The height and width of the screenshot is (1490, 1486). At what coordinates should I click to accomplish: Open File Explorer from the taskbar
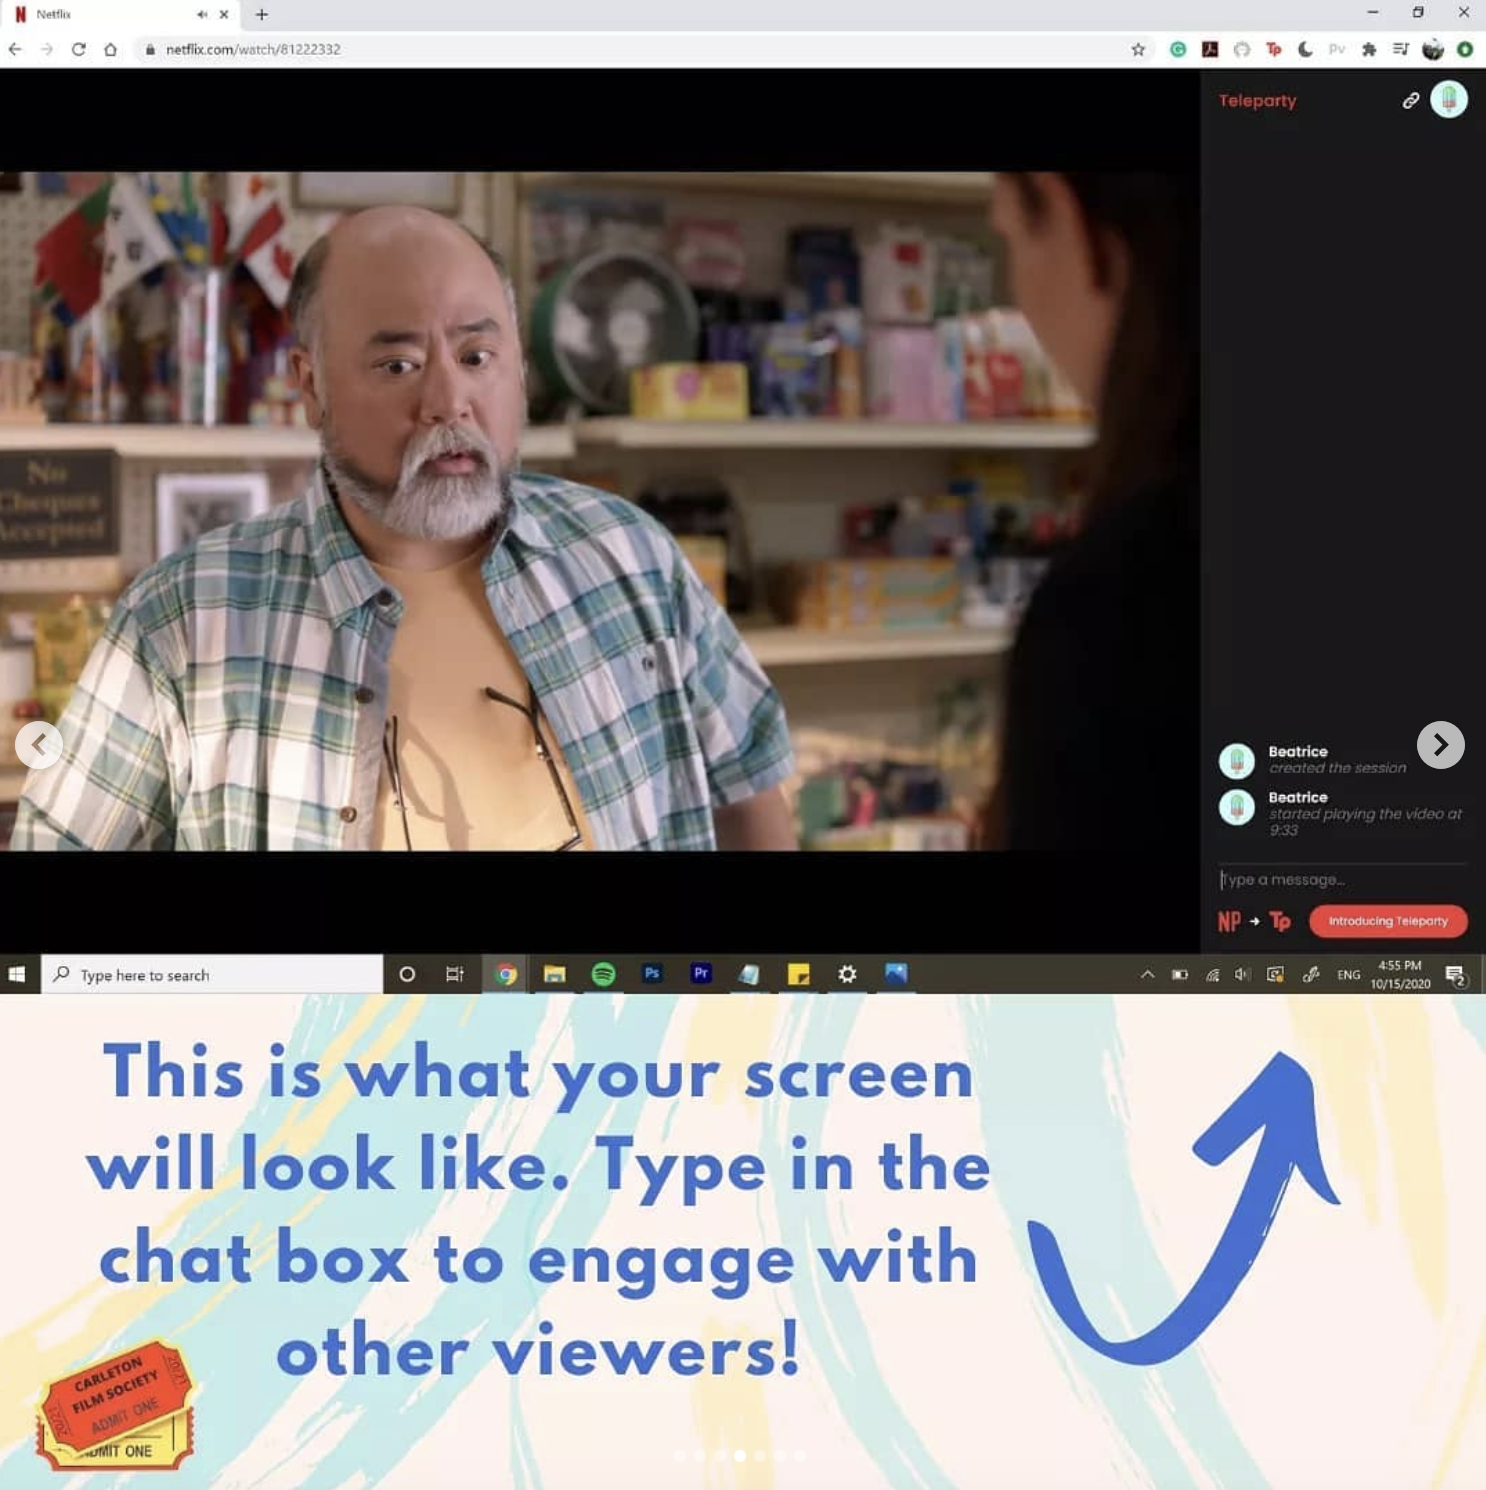pos(554,974)
